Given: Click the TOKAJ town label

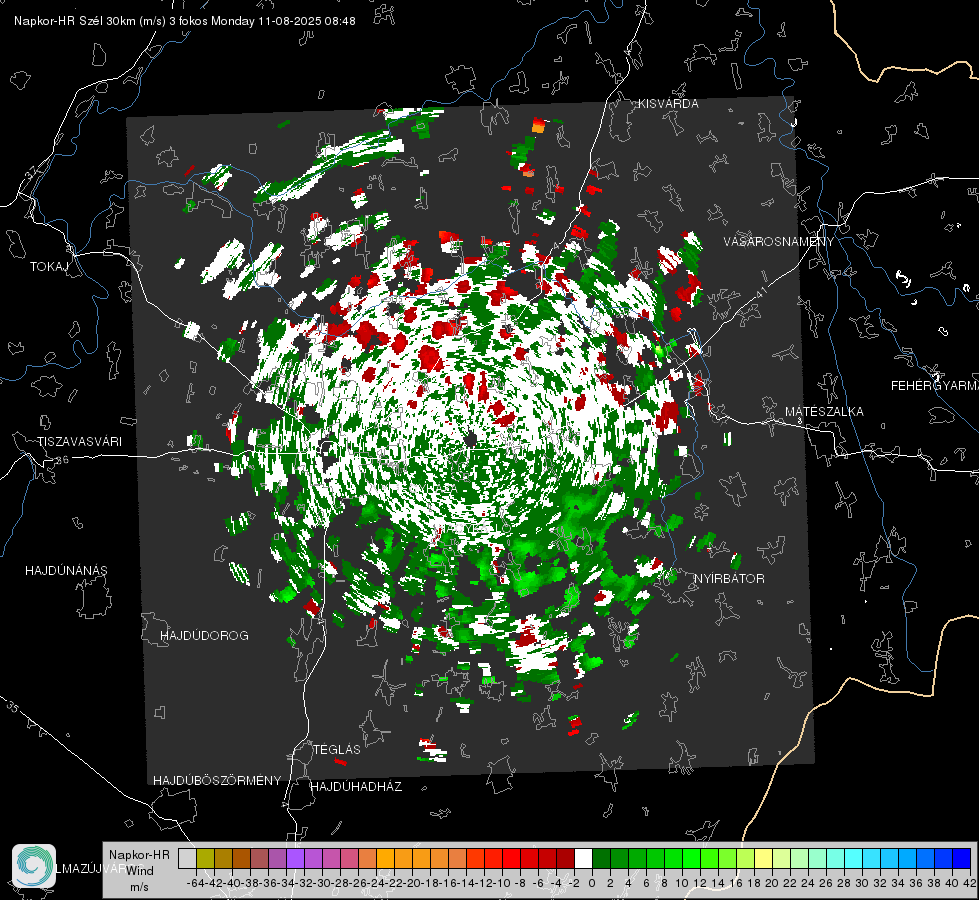Looking at the screenshot, I should (x=49, y=267).
